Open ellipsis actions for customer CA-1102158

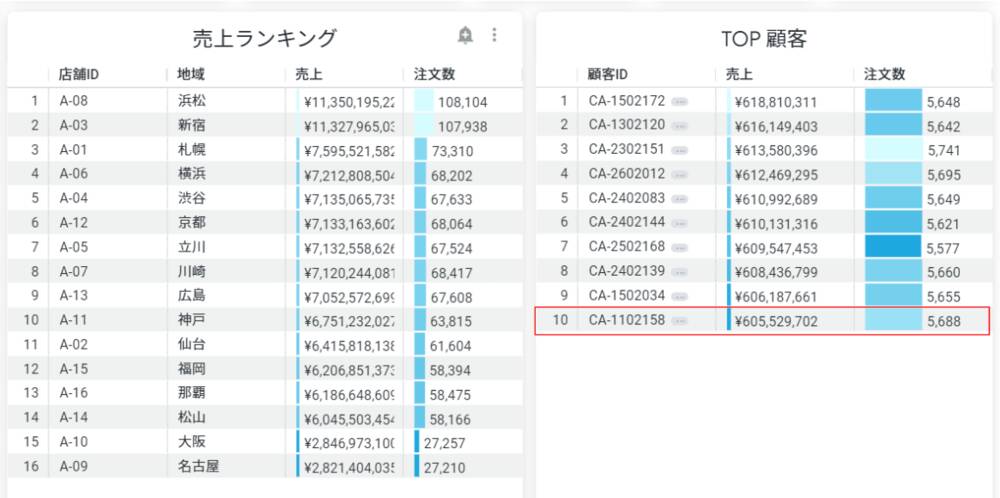pyautogui.click(x=680, y=321)
